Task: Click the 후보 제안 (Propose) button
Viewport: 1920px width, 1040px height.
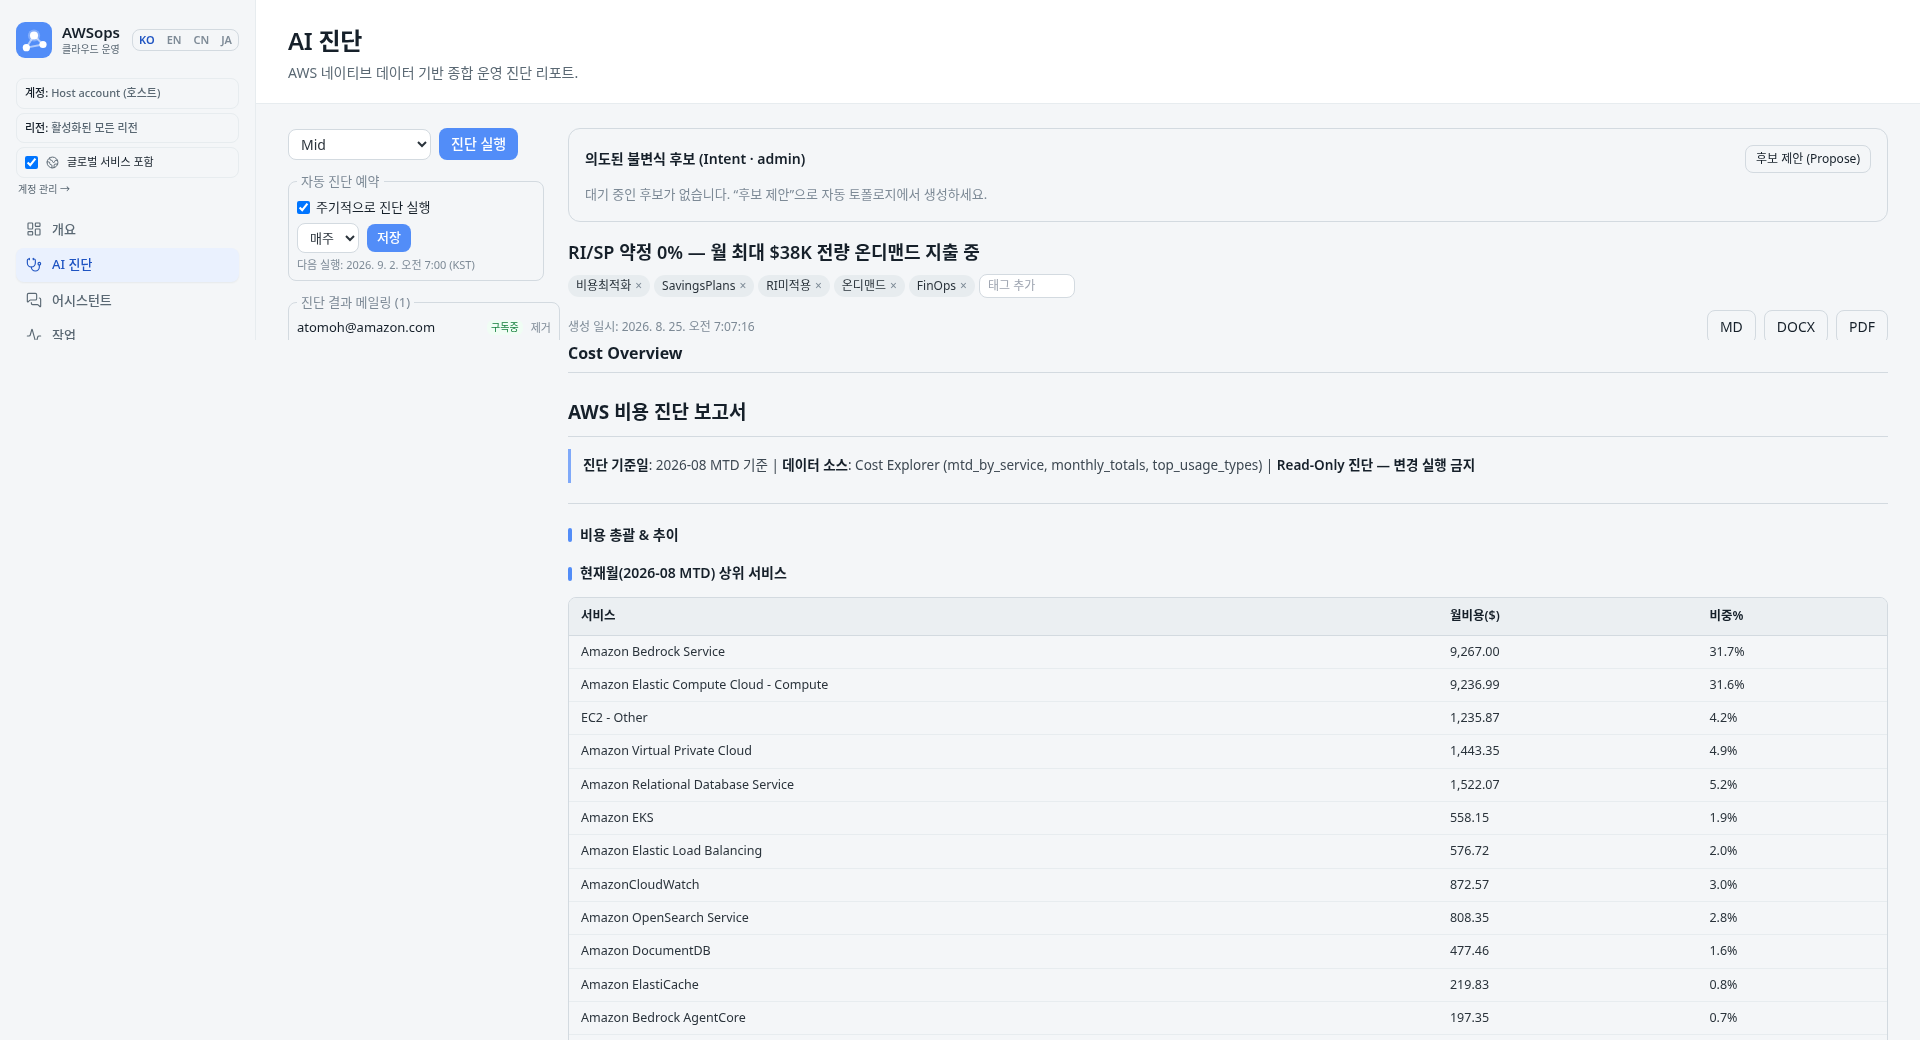Action: click(x=1808, y=159)
